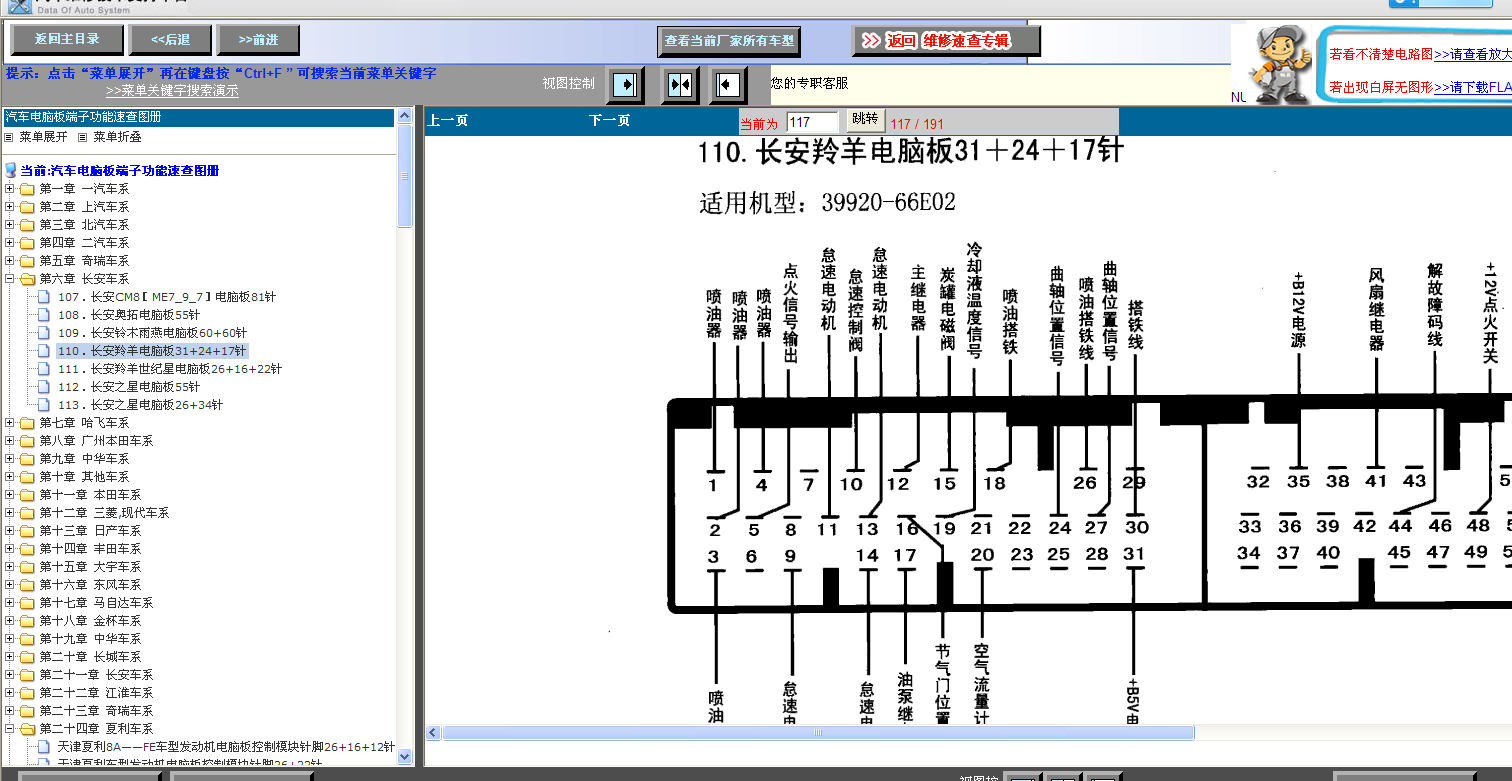This screenshot has width=1512, height=781.
Task: Click the current page number input field
Action: click(x=812, y=122)
